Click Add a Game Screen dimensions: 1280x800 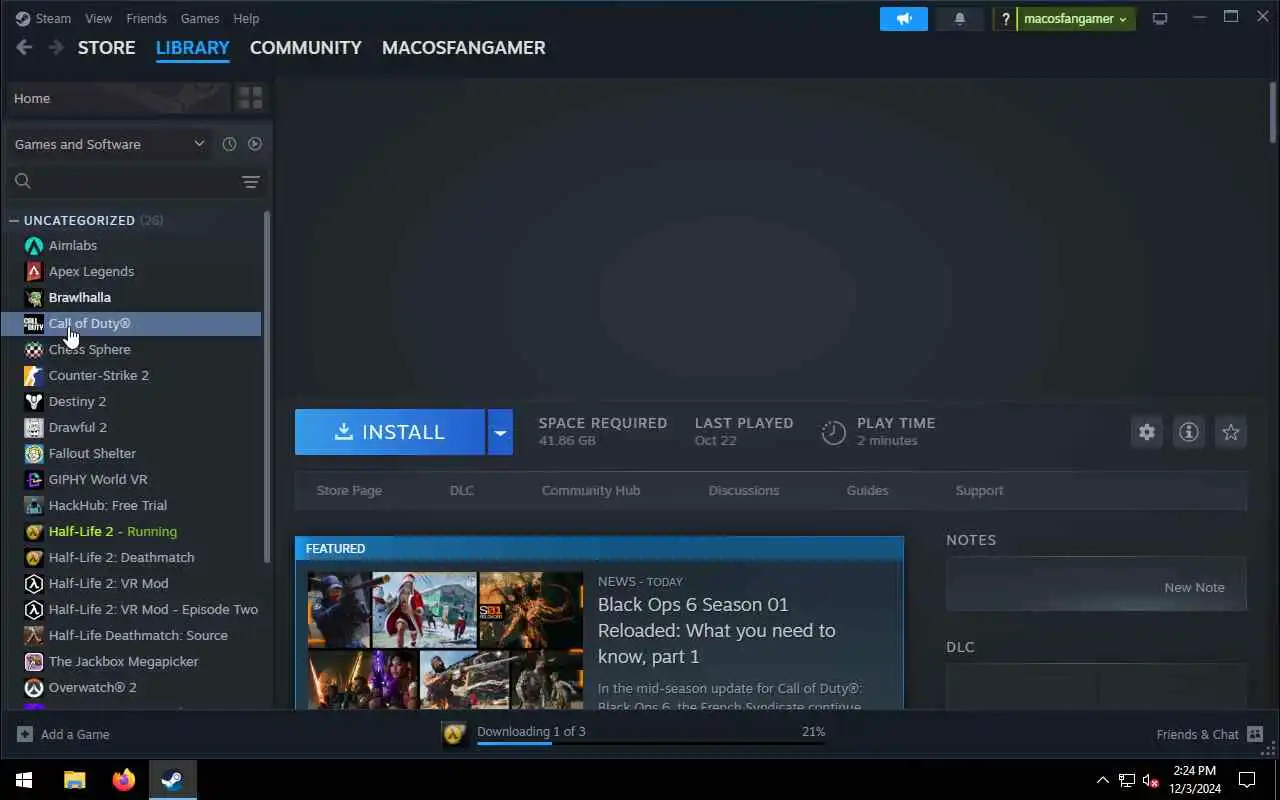(64, 735)
